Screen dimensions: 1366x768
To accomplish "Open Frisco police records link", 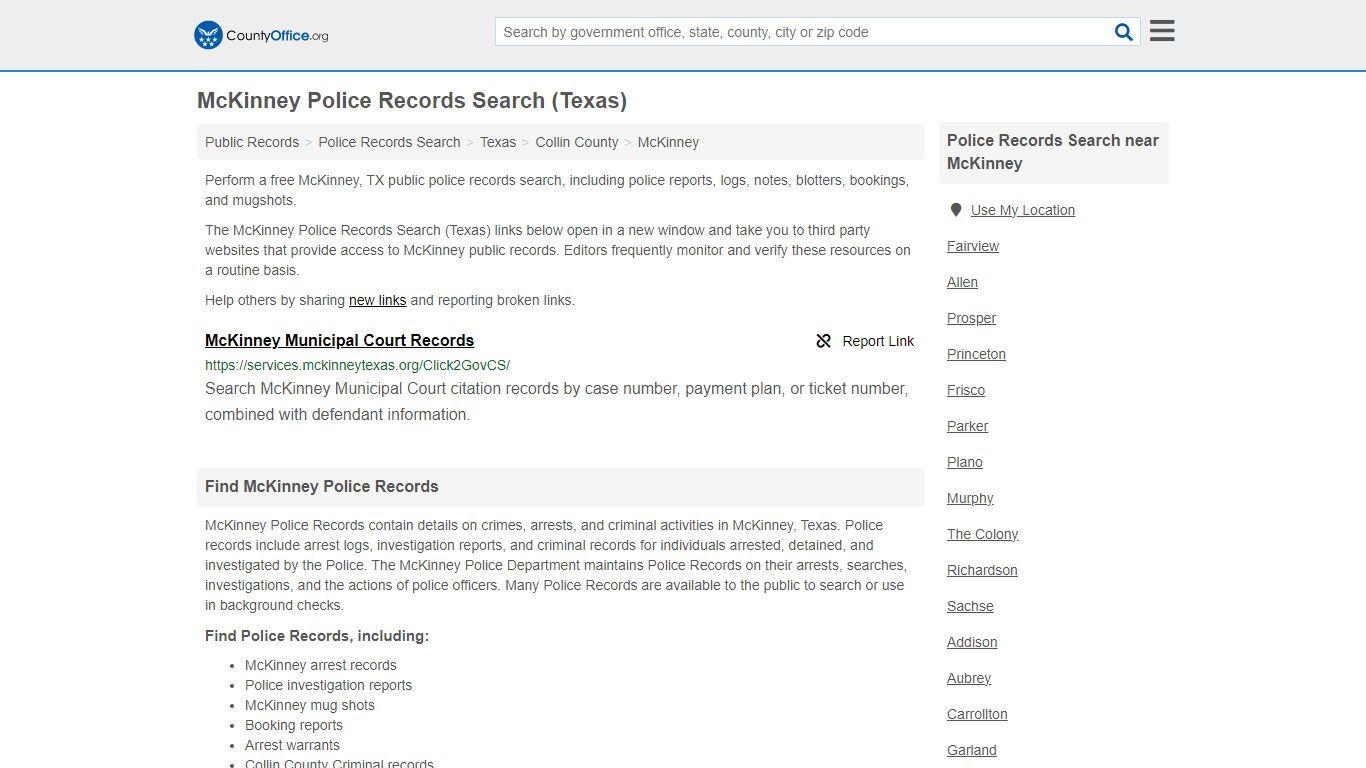I will pos(966,390).
